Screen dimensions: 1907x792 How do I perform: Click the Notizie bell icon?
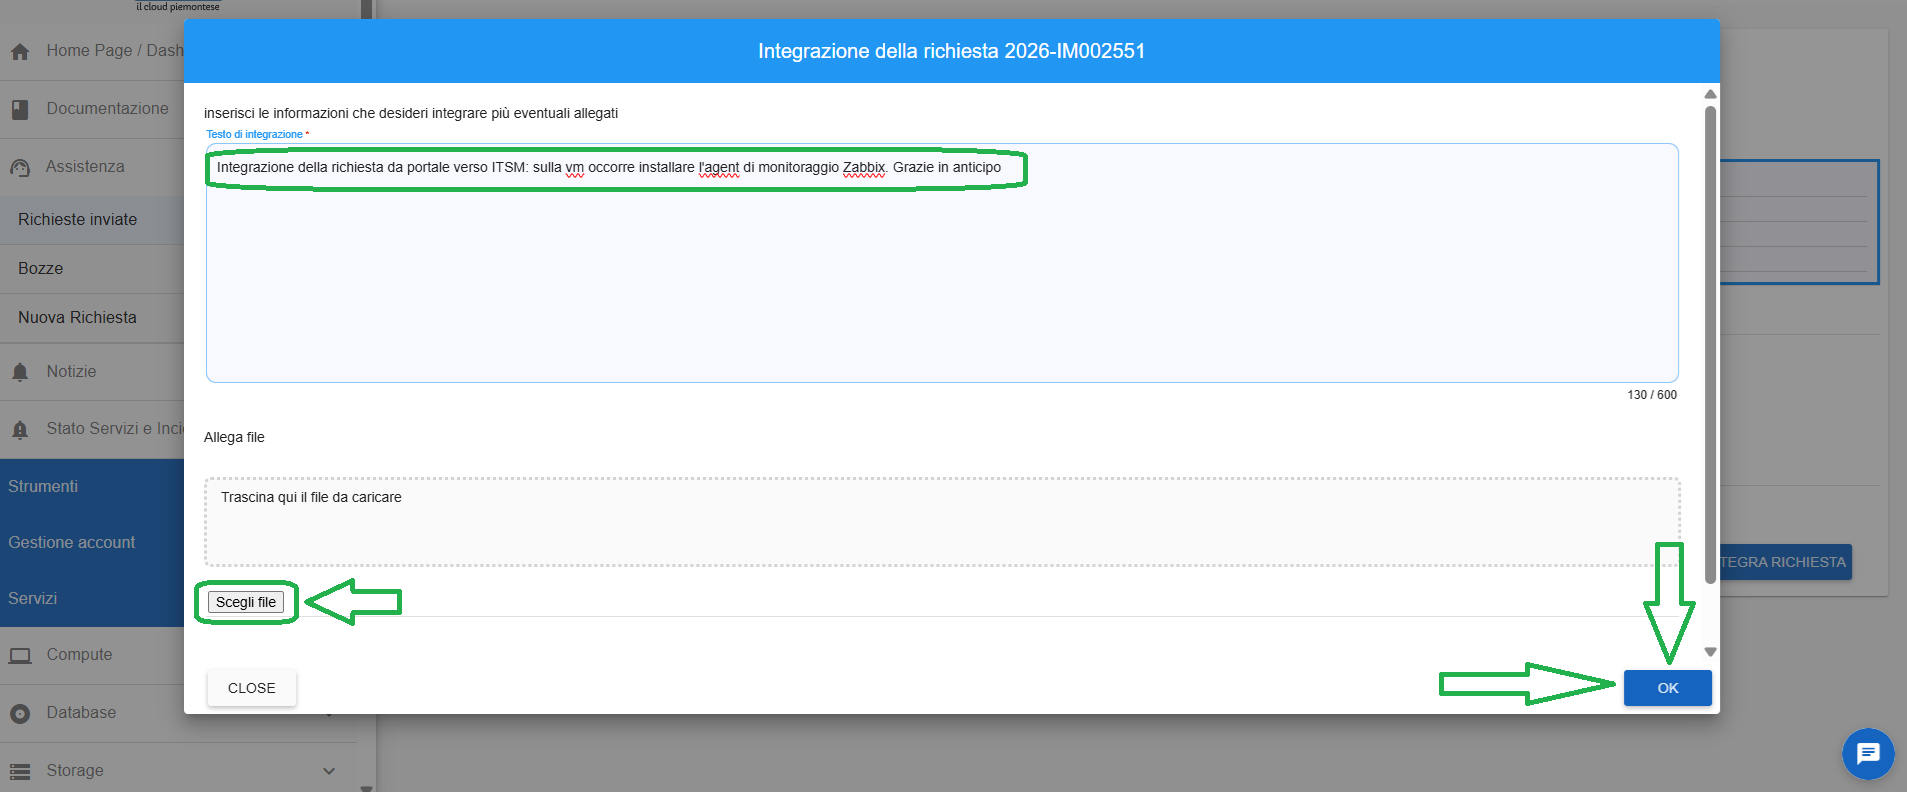pyautogui.click(x=20, y=372)
